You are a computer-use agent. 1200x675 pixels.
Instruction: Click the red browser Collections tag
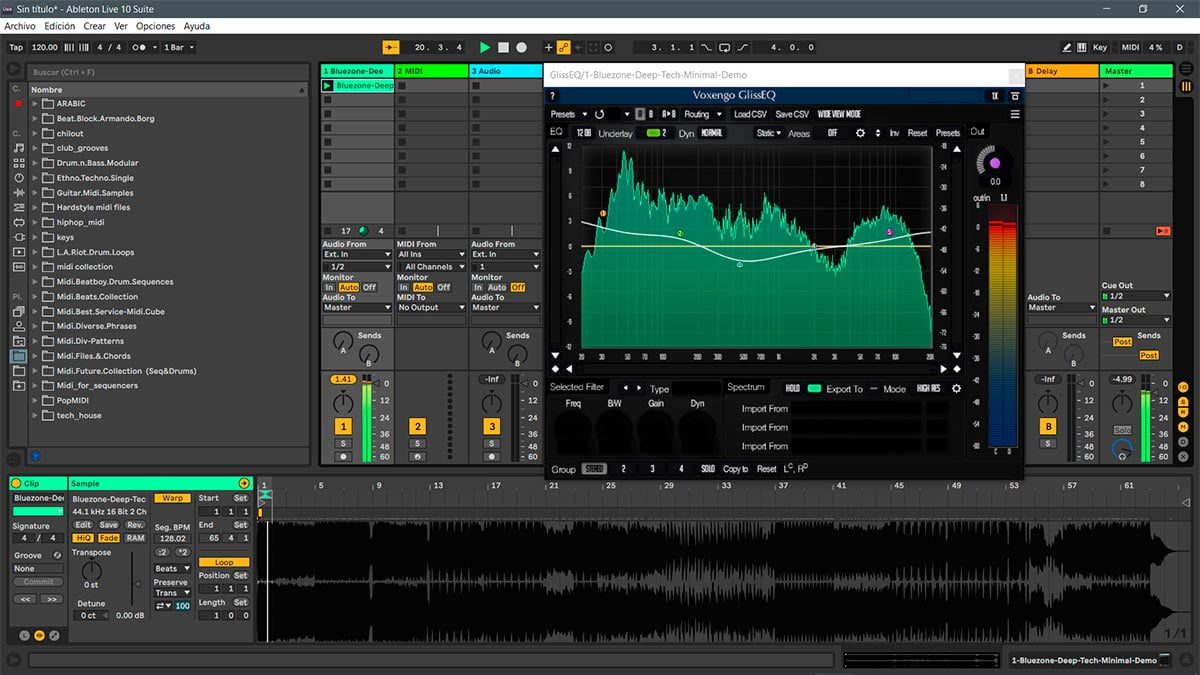pyautogui.click(x=18, y=103)
